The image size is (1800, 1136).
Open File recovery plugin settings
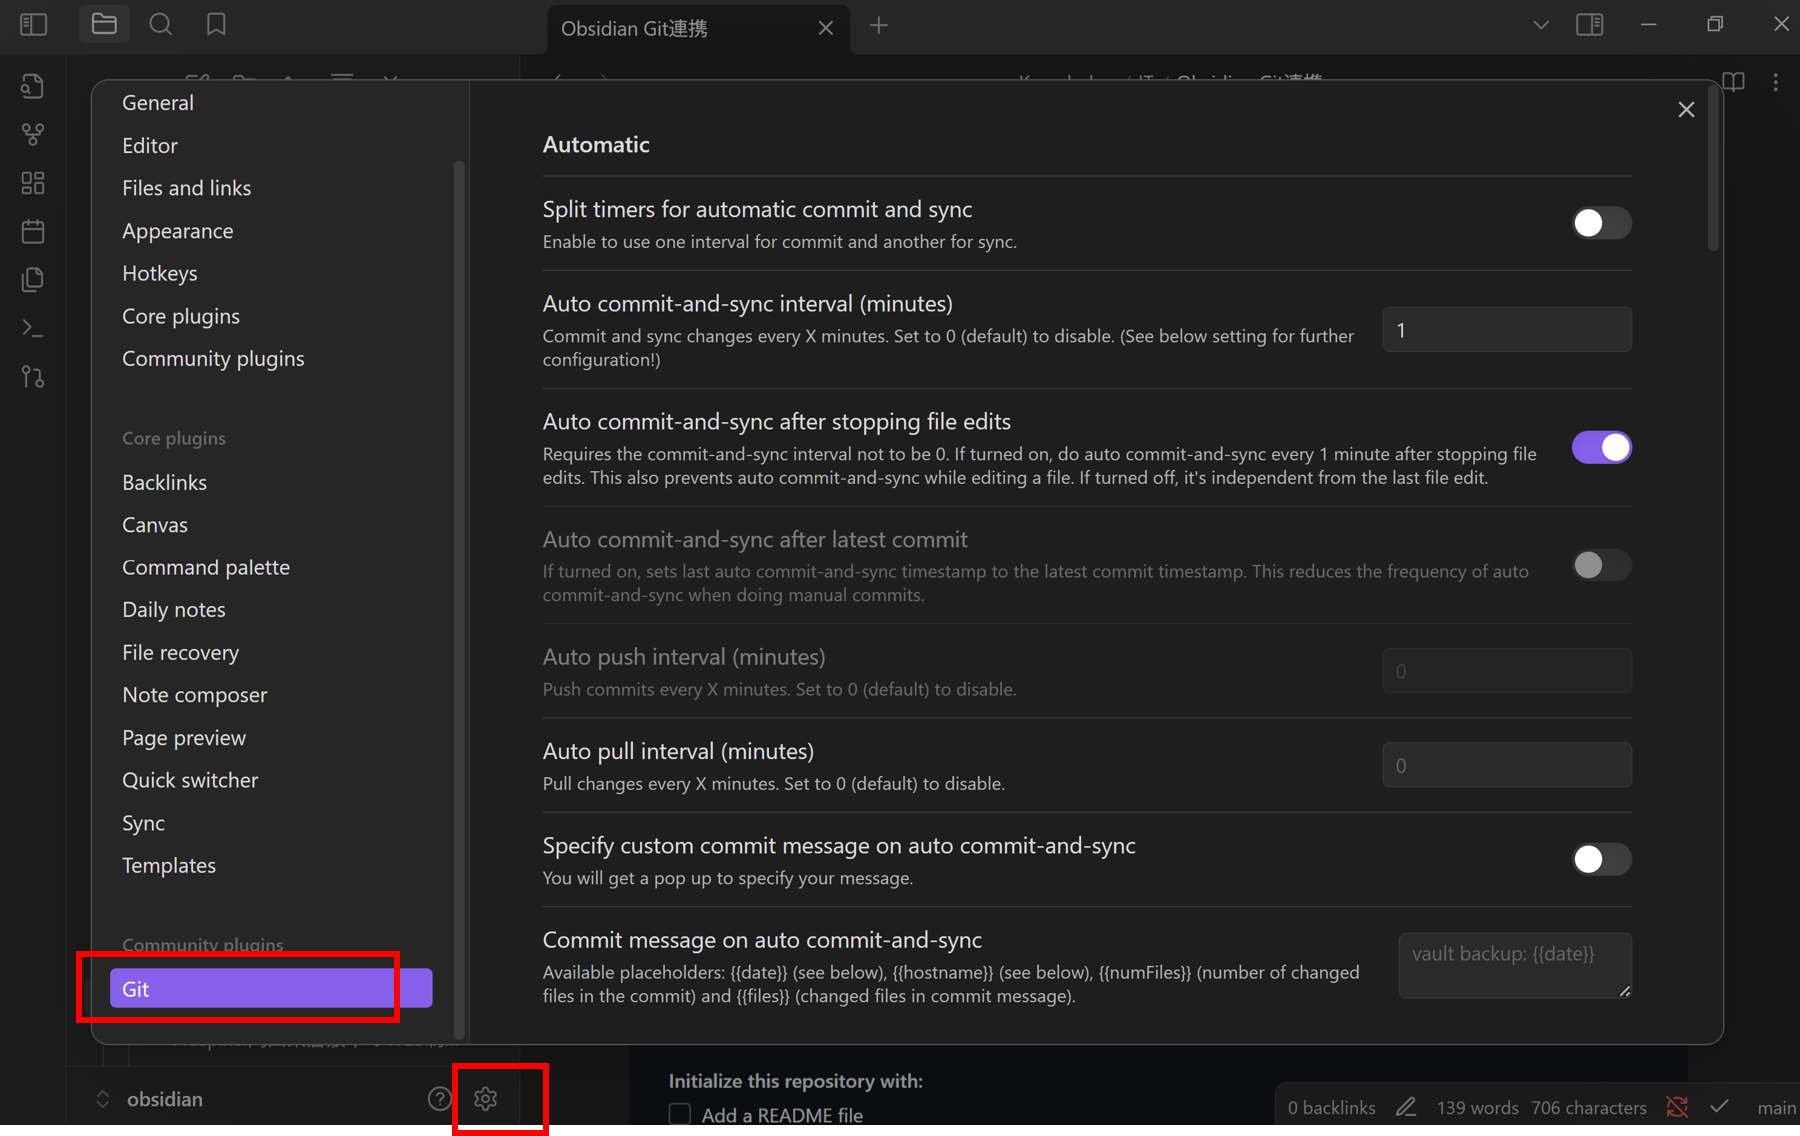[181, 652]
